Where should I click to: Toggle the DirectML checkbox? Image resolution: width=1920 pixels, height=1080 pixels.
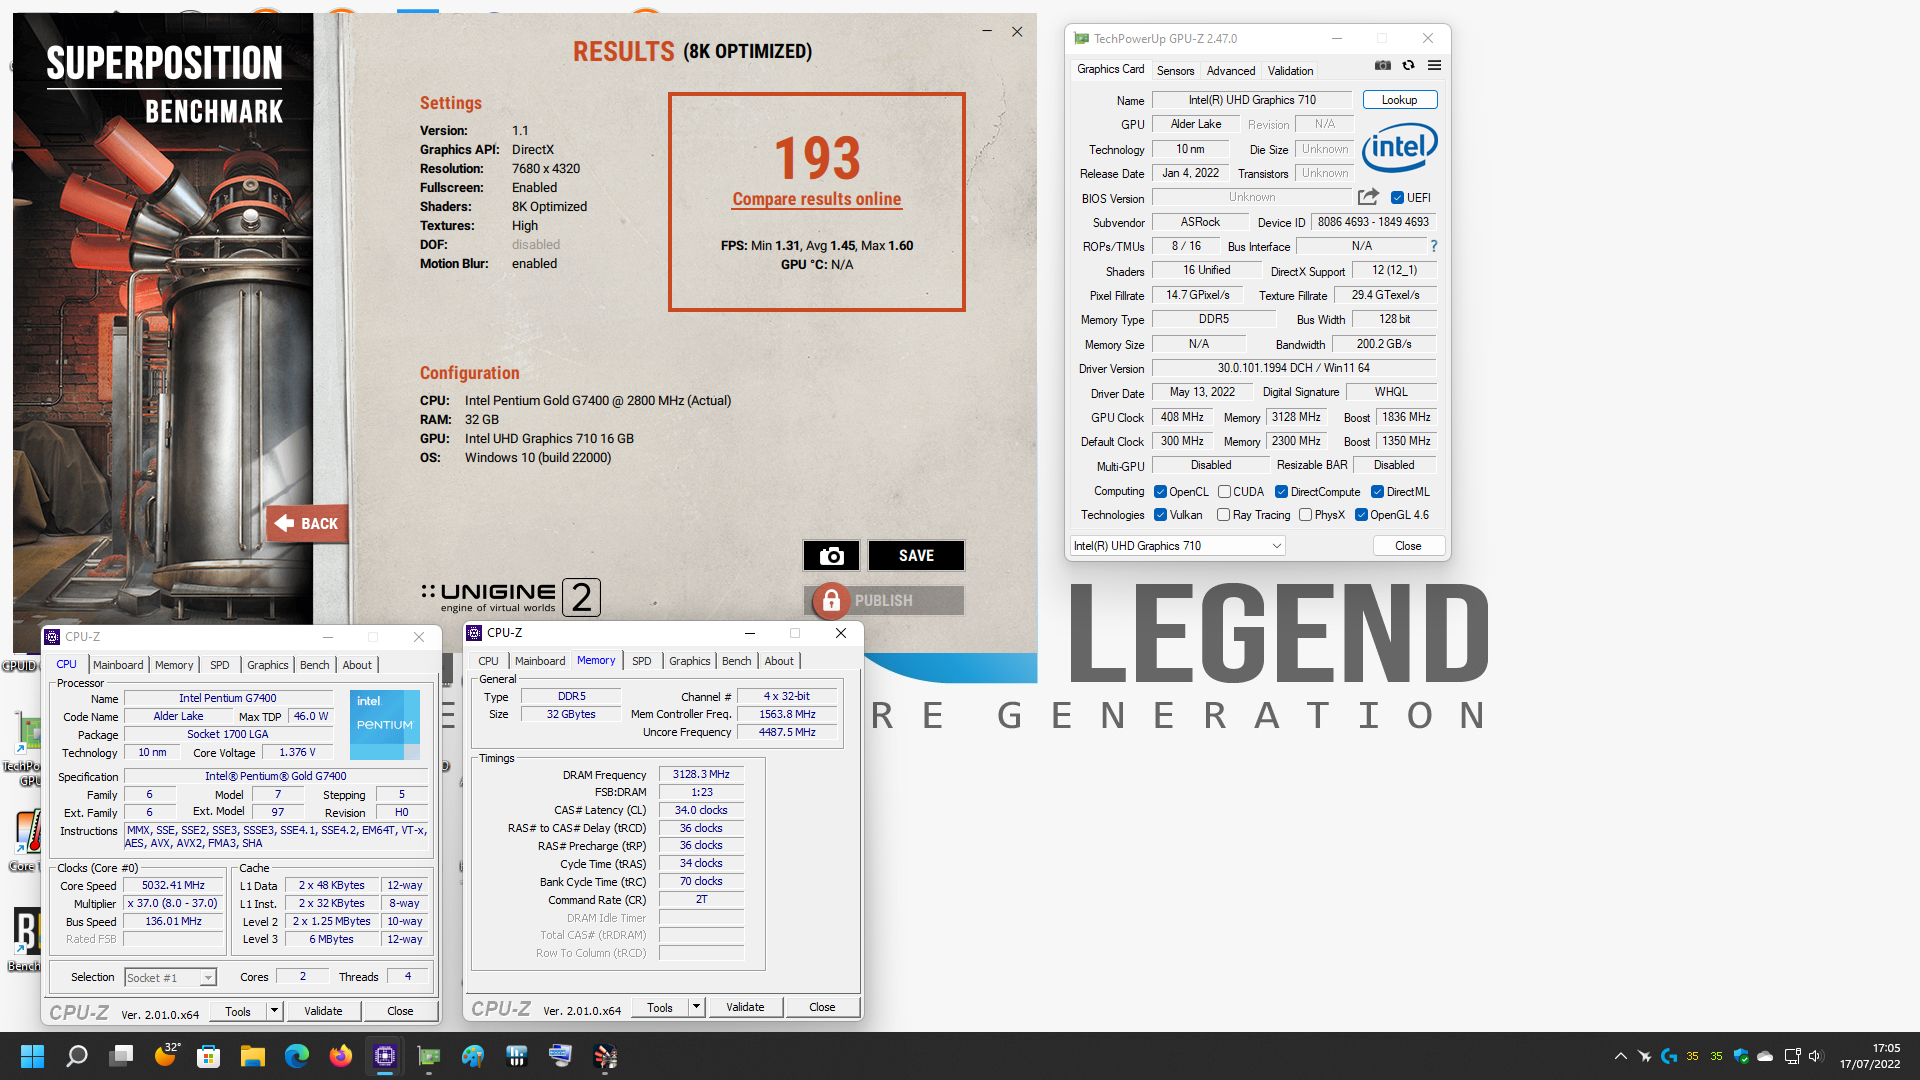tap(1377, 492)
